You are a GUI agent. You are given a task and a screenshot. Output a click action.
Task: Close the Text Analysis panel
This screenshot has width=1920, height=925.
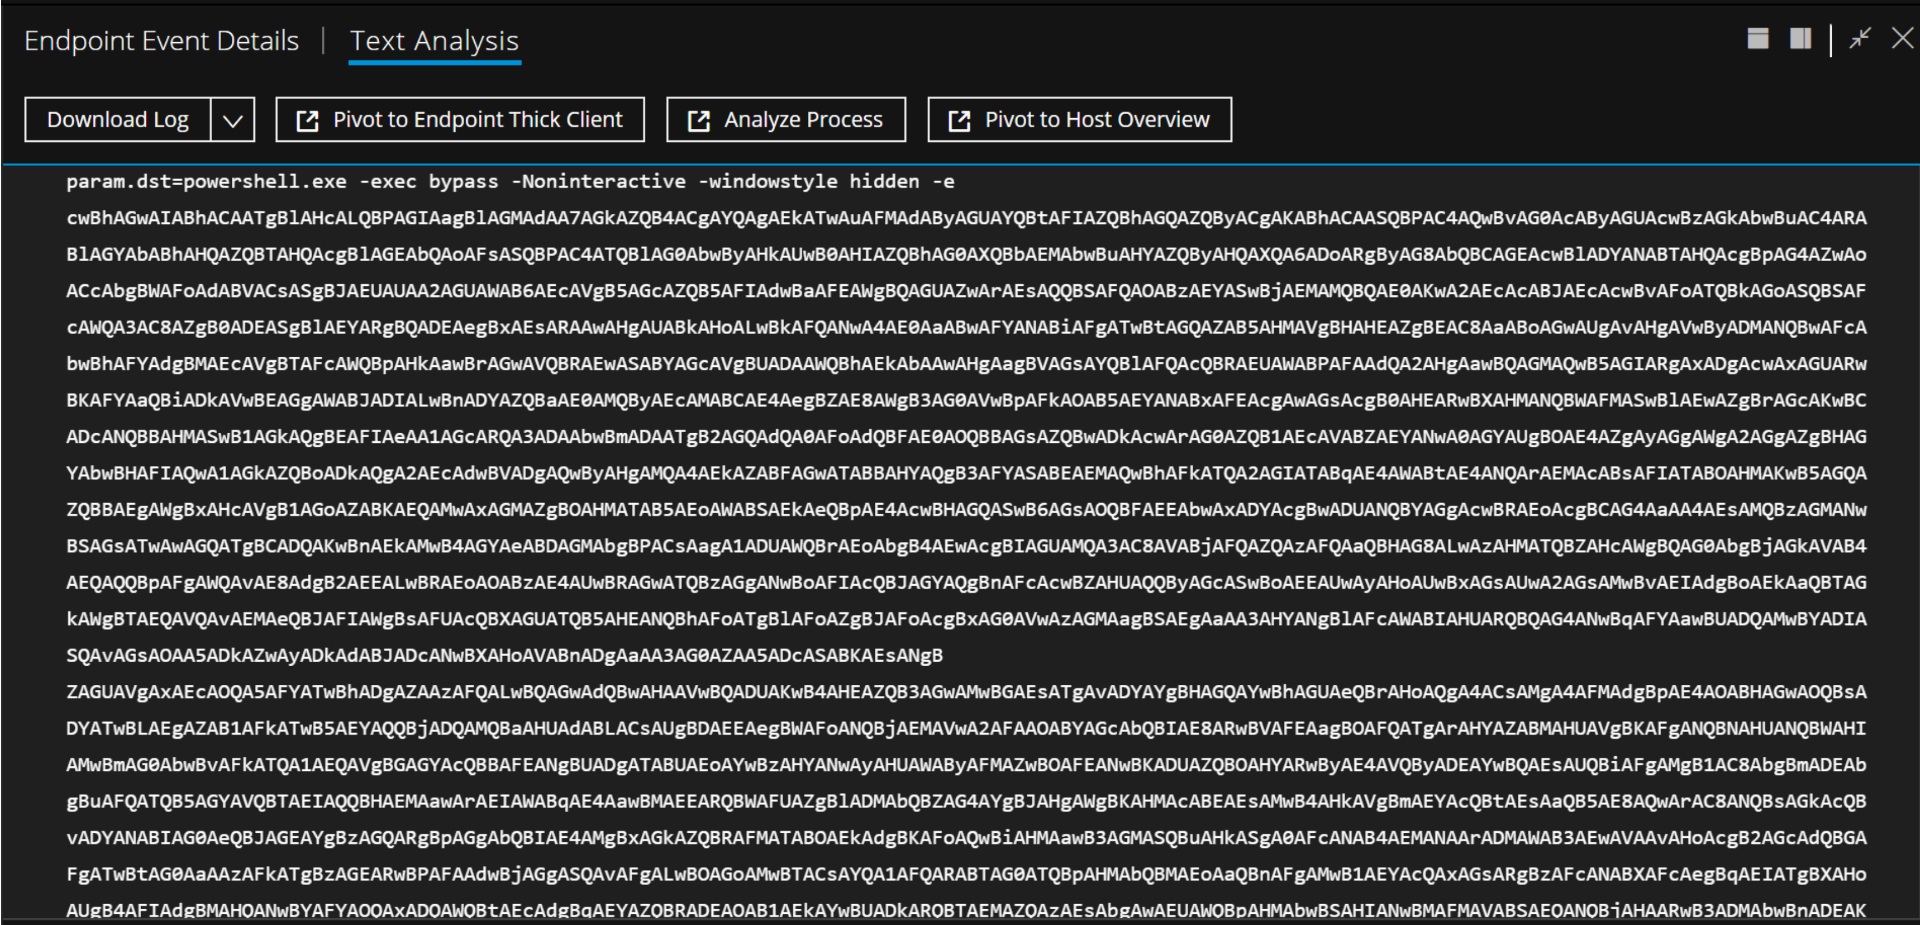coord(1902,39)
